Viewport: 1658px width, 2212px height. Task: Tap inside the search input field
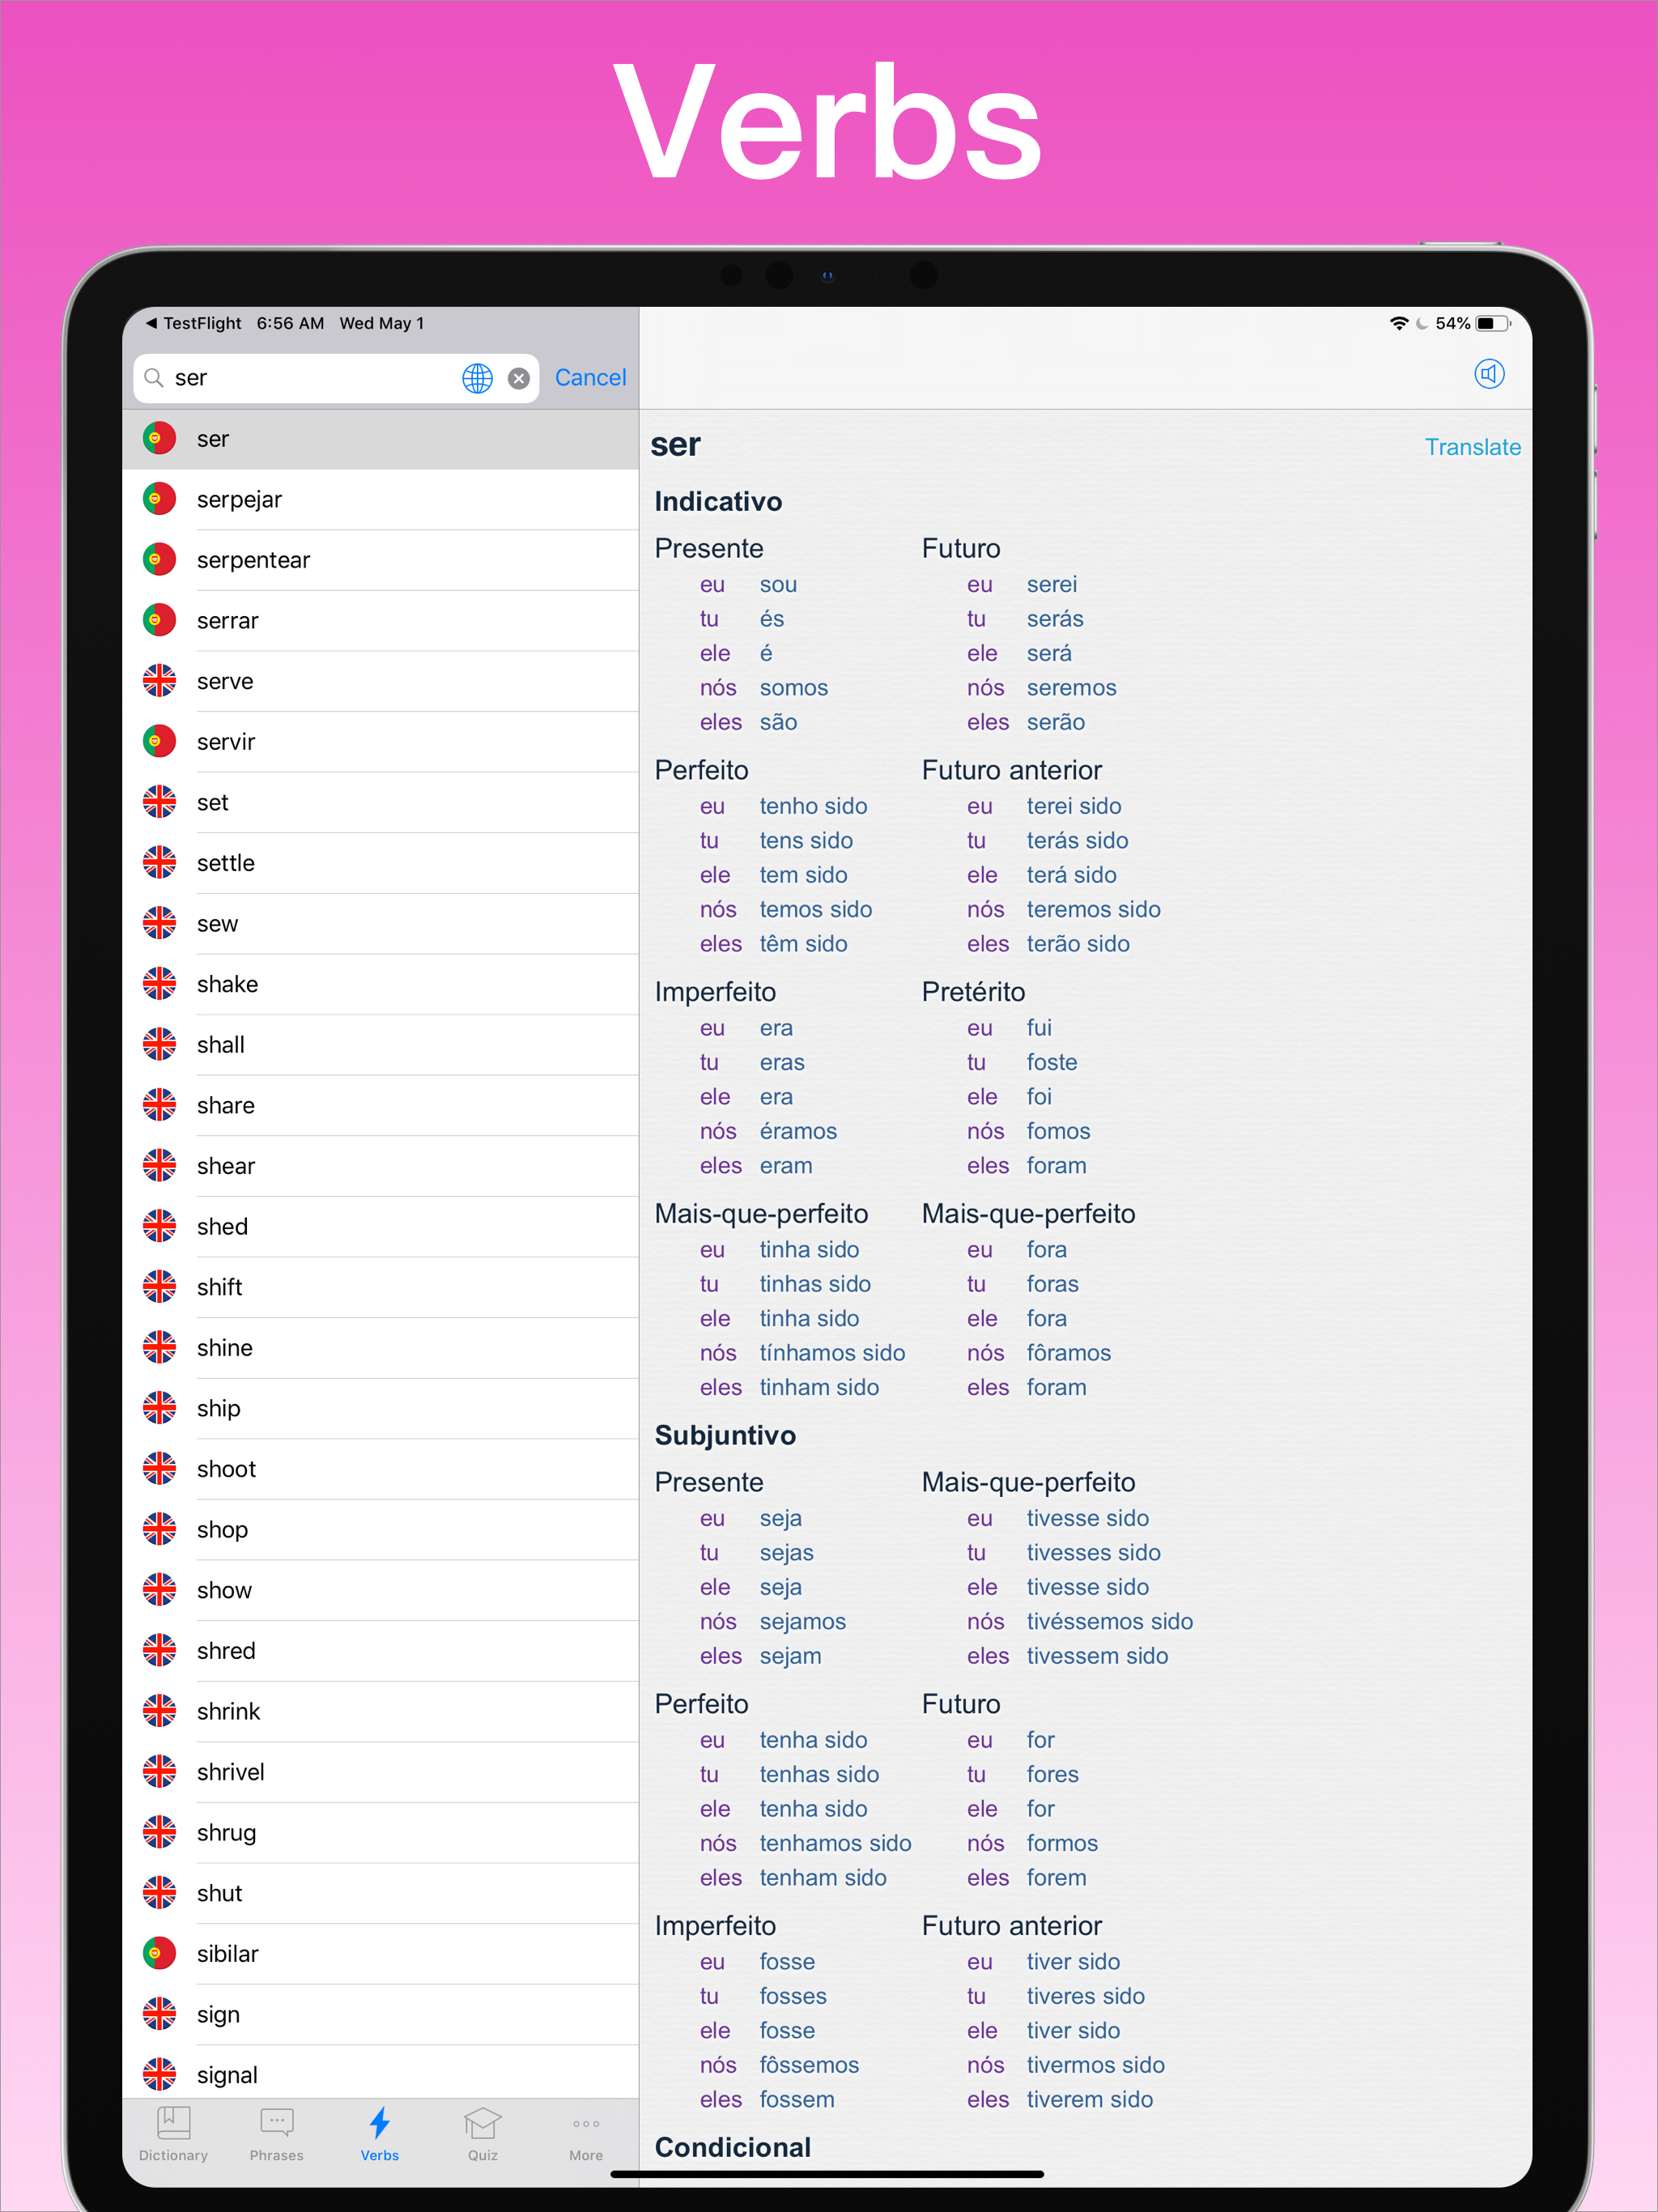tap(300, 378)
